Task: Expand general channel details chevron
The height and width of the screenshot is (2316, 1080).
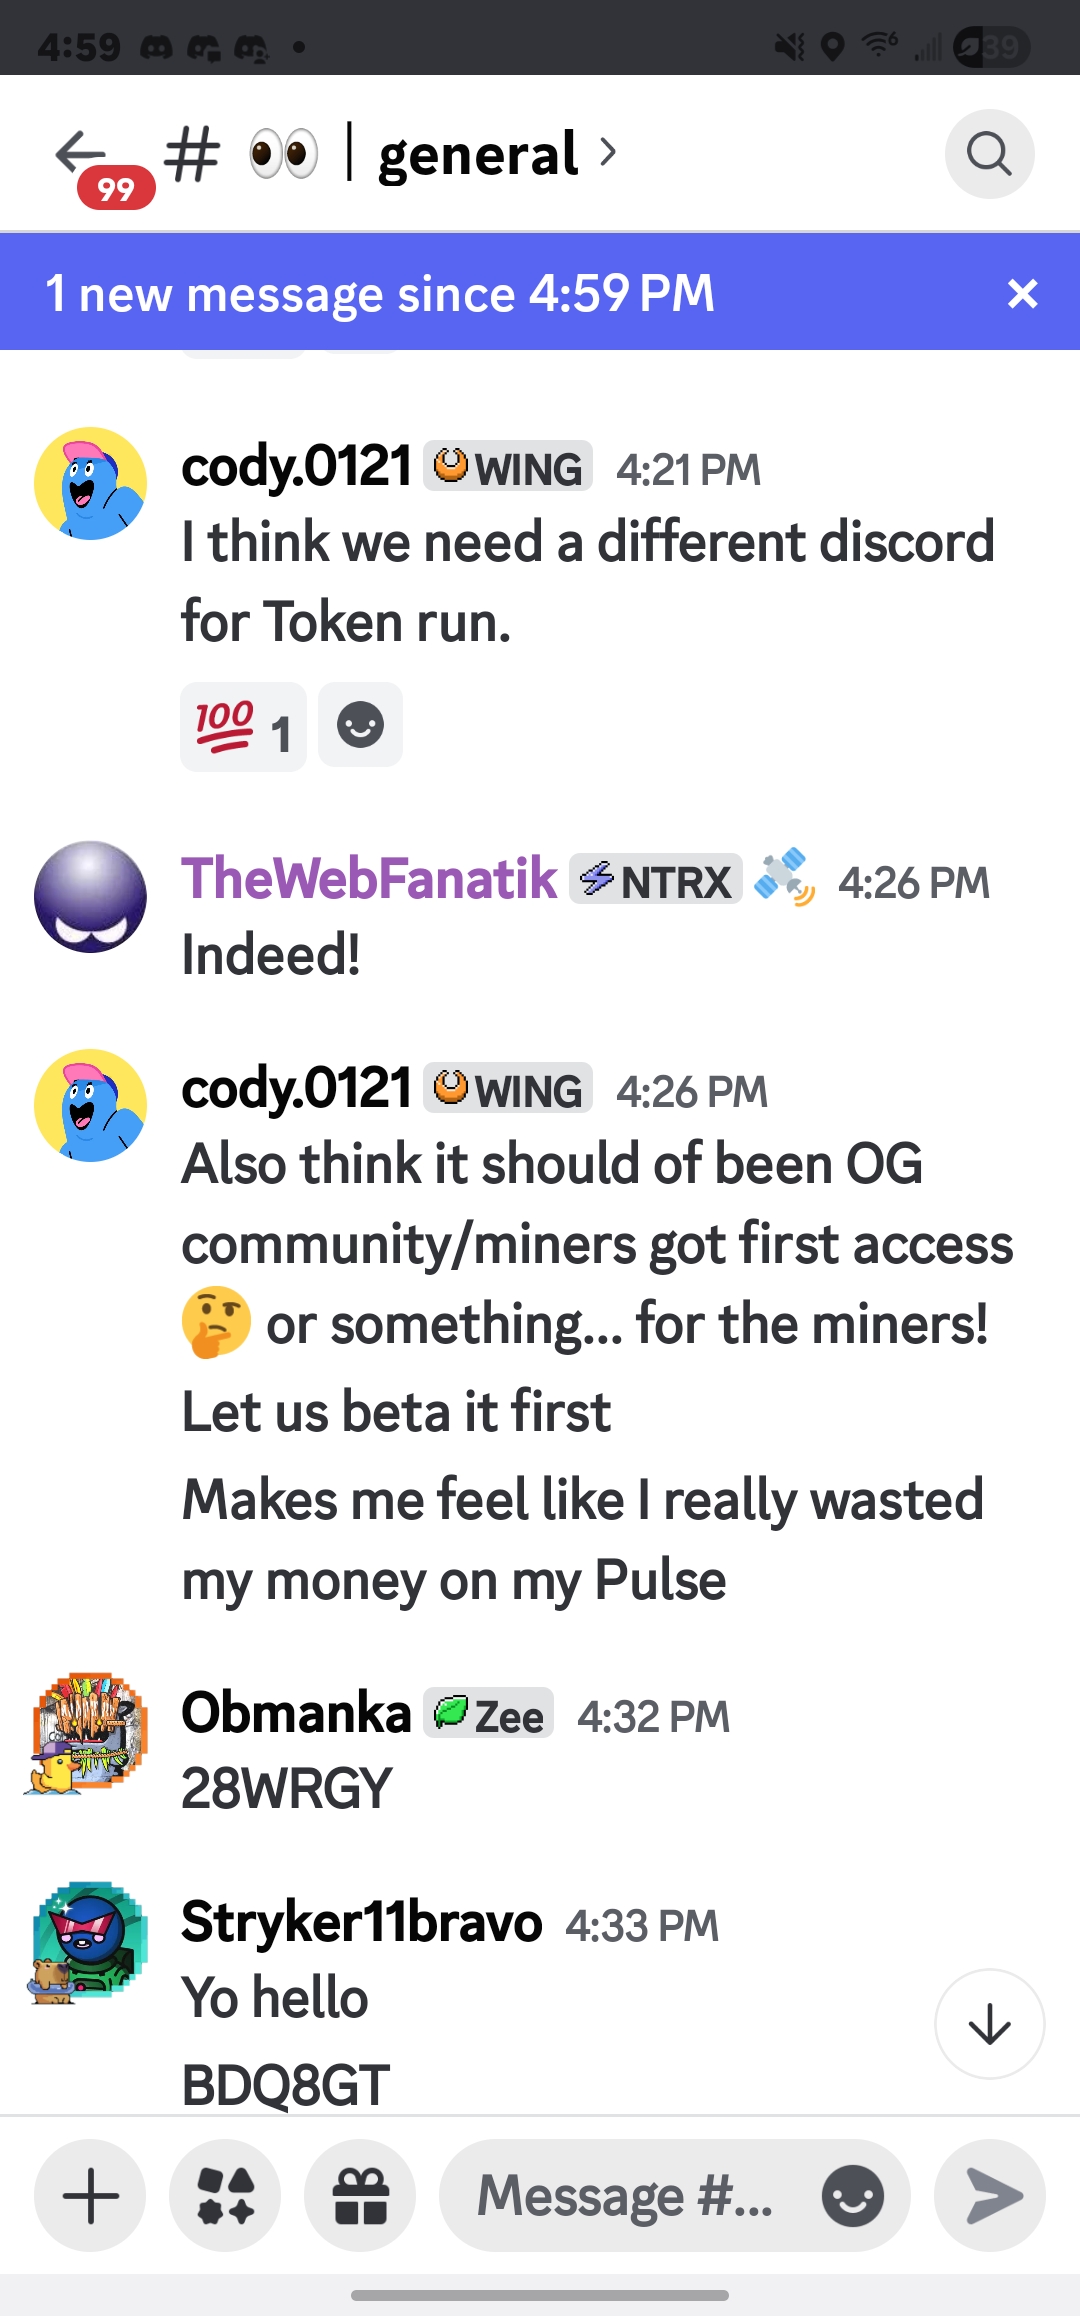Action: point(608,153)
